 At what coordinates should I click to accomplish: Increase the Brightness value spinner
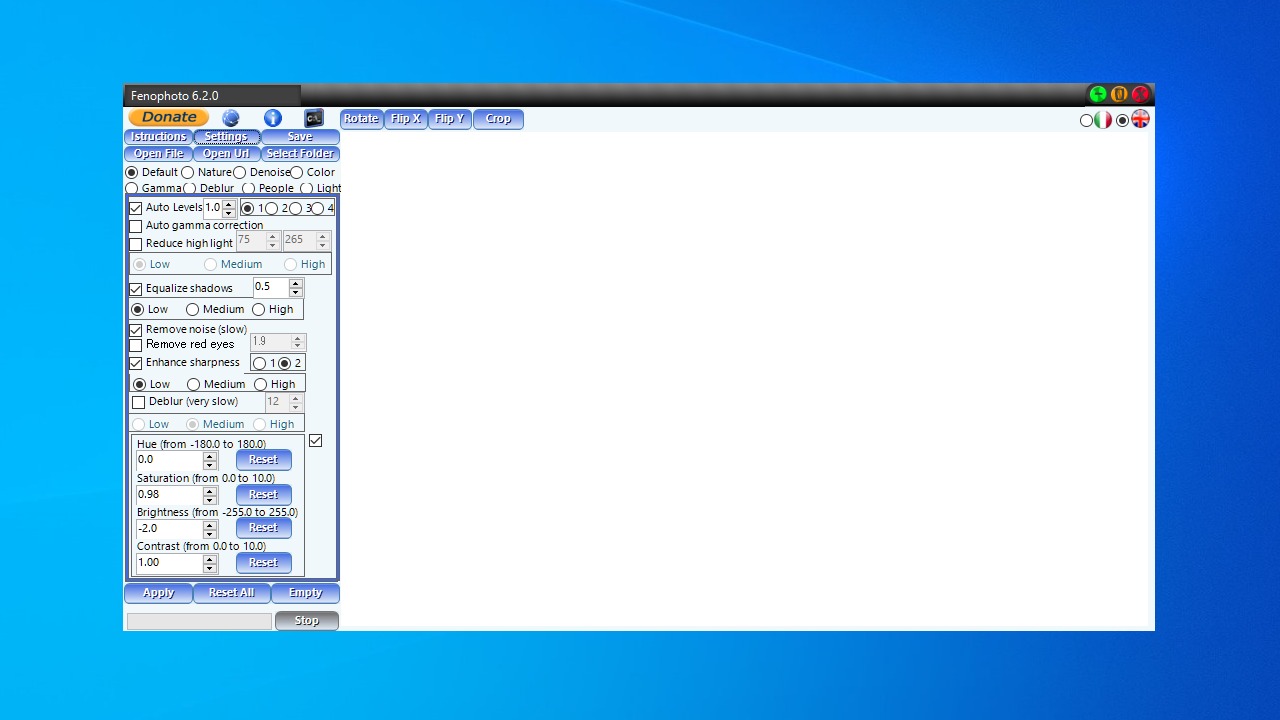pyautogui.click(x=210, y=524)
